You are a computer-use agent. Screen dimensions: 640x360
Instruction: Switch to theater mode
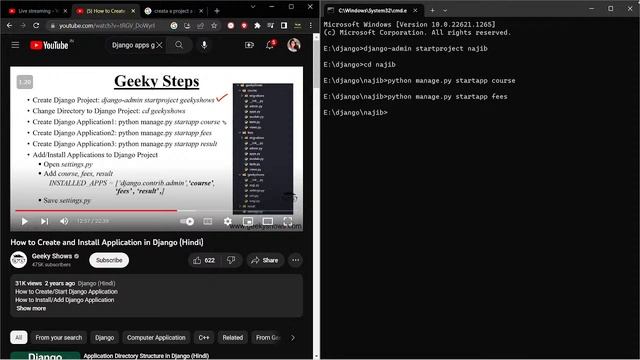[268, 221]
